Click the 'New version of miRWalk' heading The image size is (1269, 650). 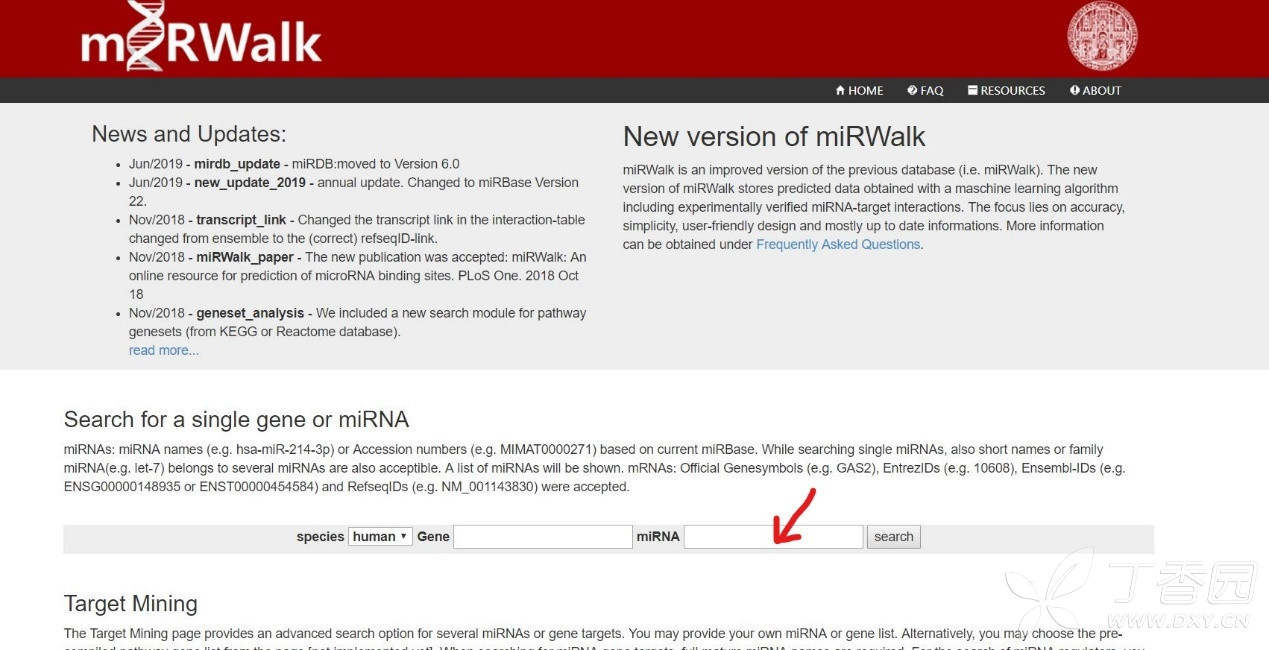(x=774, y=136)
